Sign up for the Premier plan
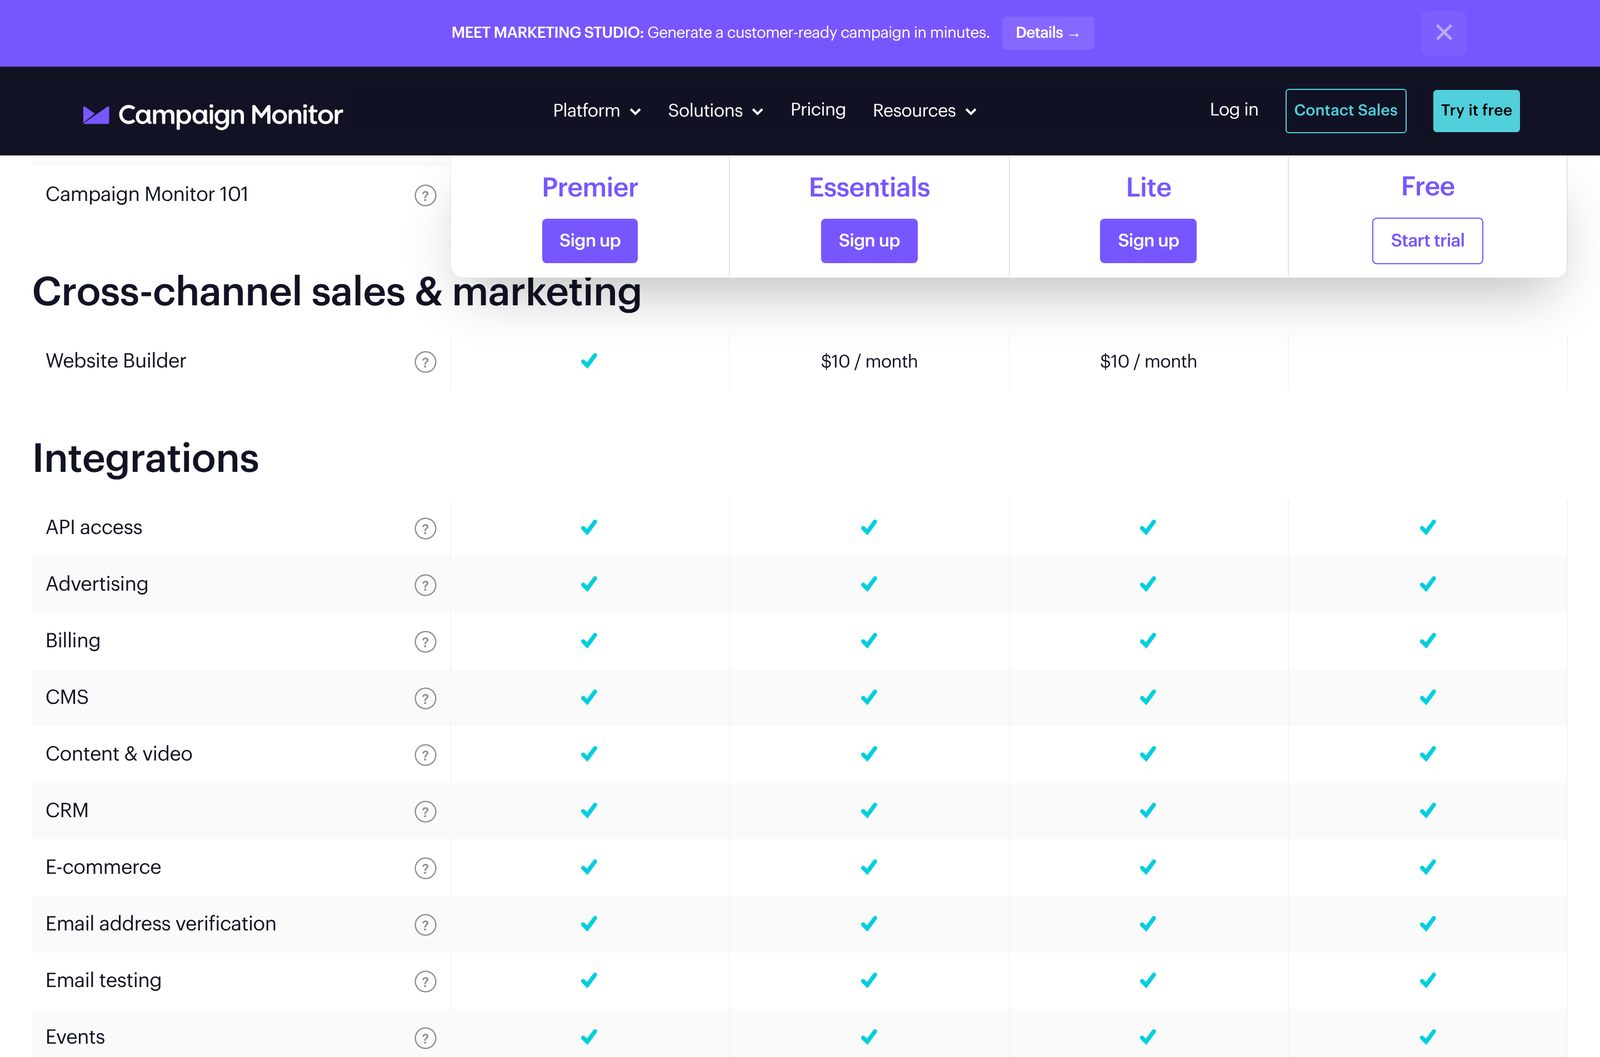Viewport: 1600px width, 1057px height. click(590, 241)
